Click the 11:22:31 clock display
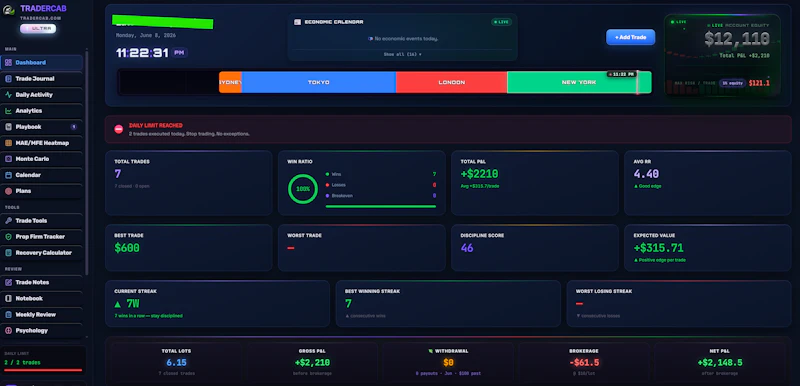The width and height of the screenshot is (800, 386). (x=142, y=53)
